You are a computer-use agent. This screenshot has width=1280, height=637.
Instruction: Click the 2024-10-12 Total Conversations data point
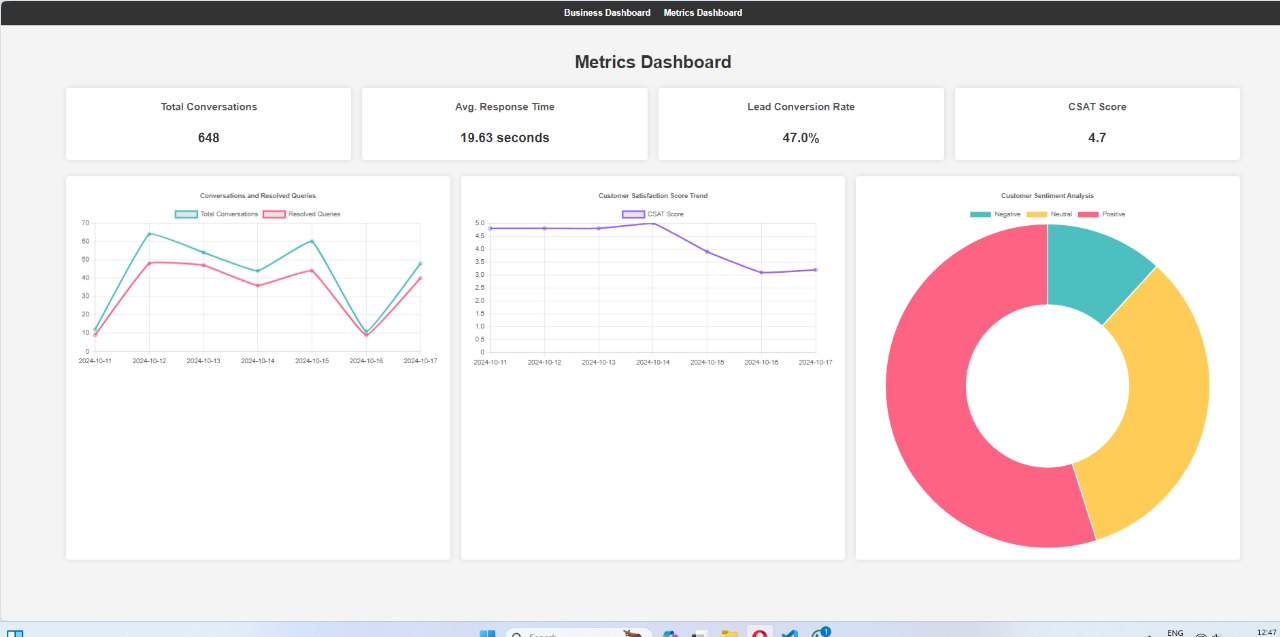tap(149, 234)
